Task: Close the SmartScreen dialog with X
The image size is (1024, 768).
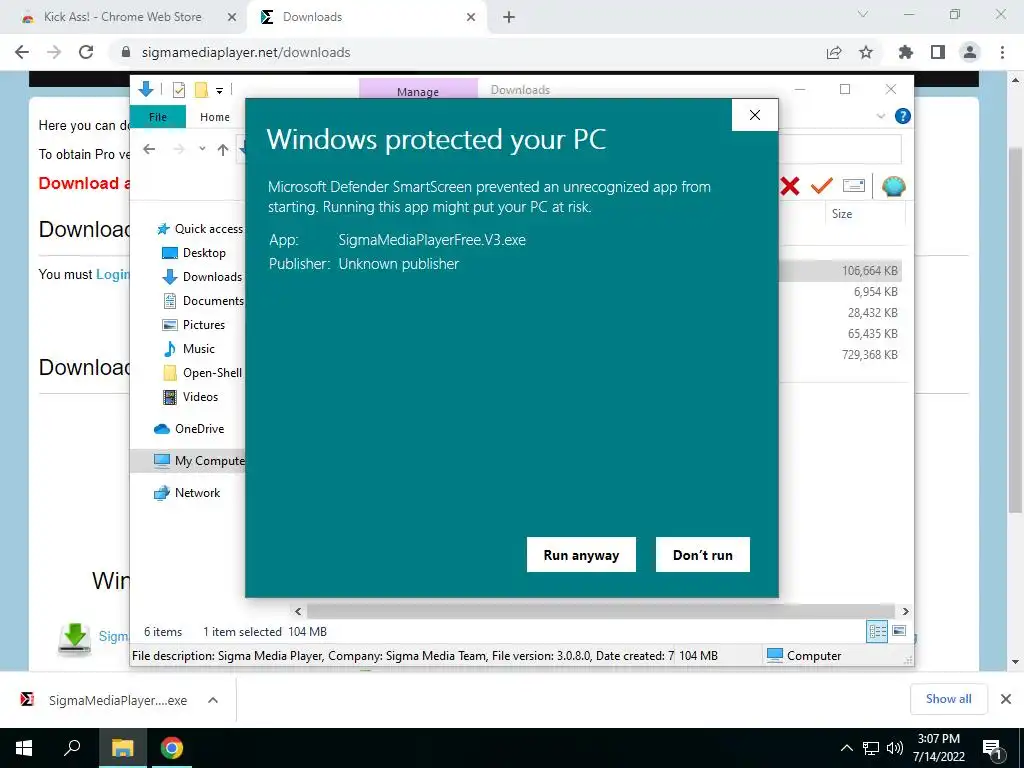Action: point(755,115)
